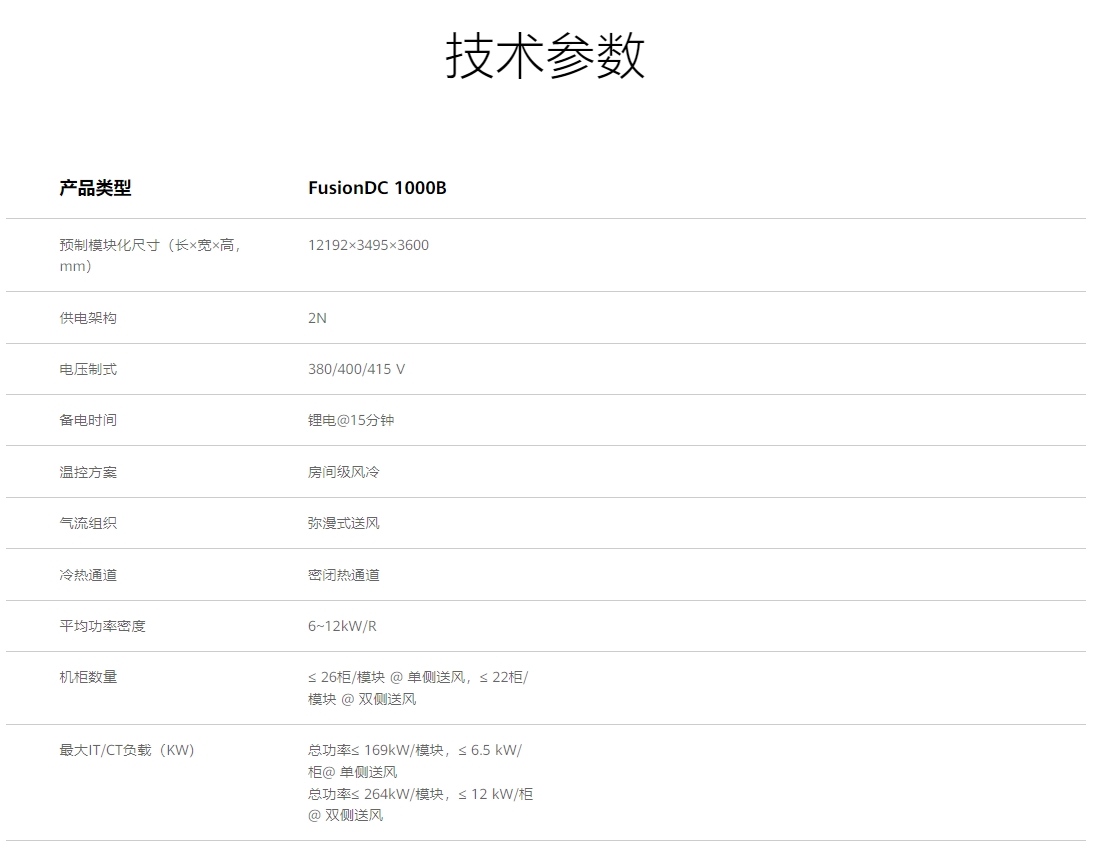The height and width of the screenshot is (848, 1110).
Task: Click the 2N power architecture value
Action: pyautogui.click(x=317, y=318)
